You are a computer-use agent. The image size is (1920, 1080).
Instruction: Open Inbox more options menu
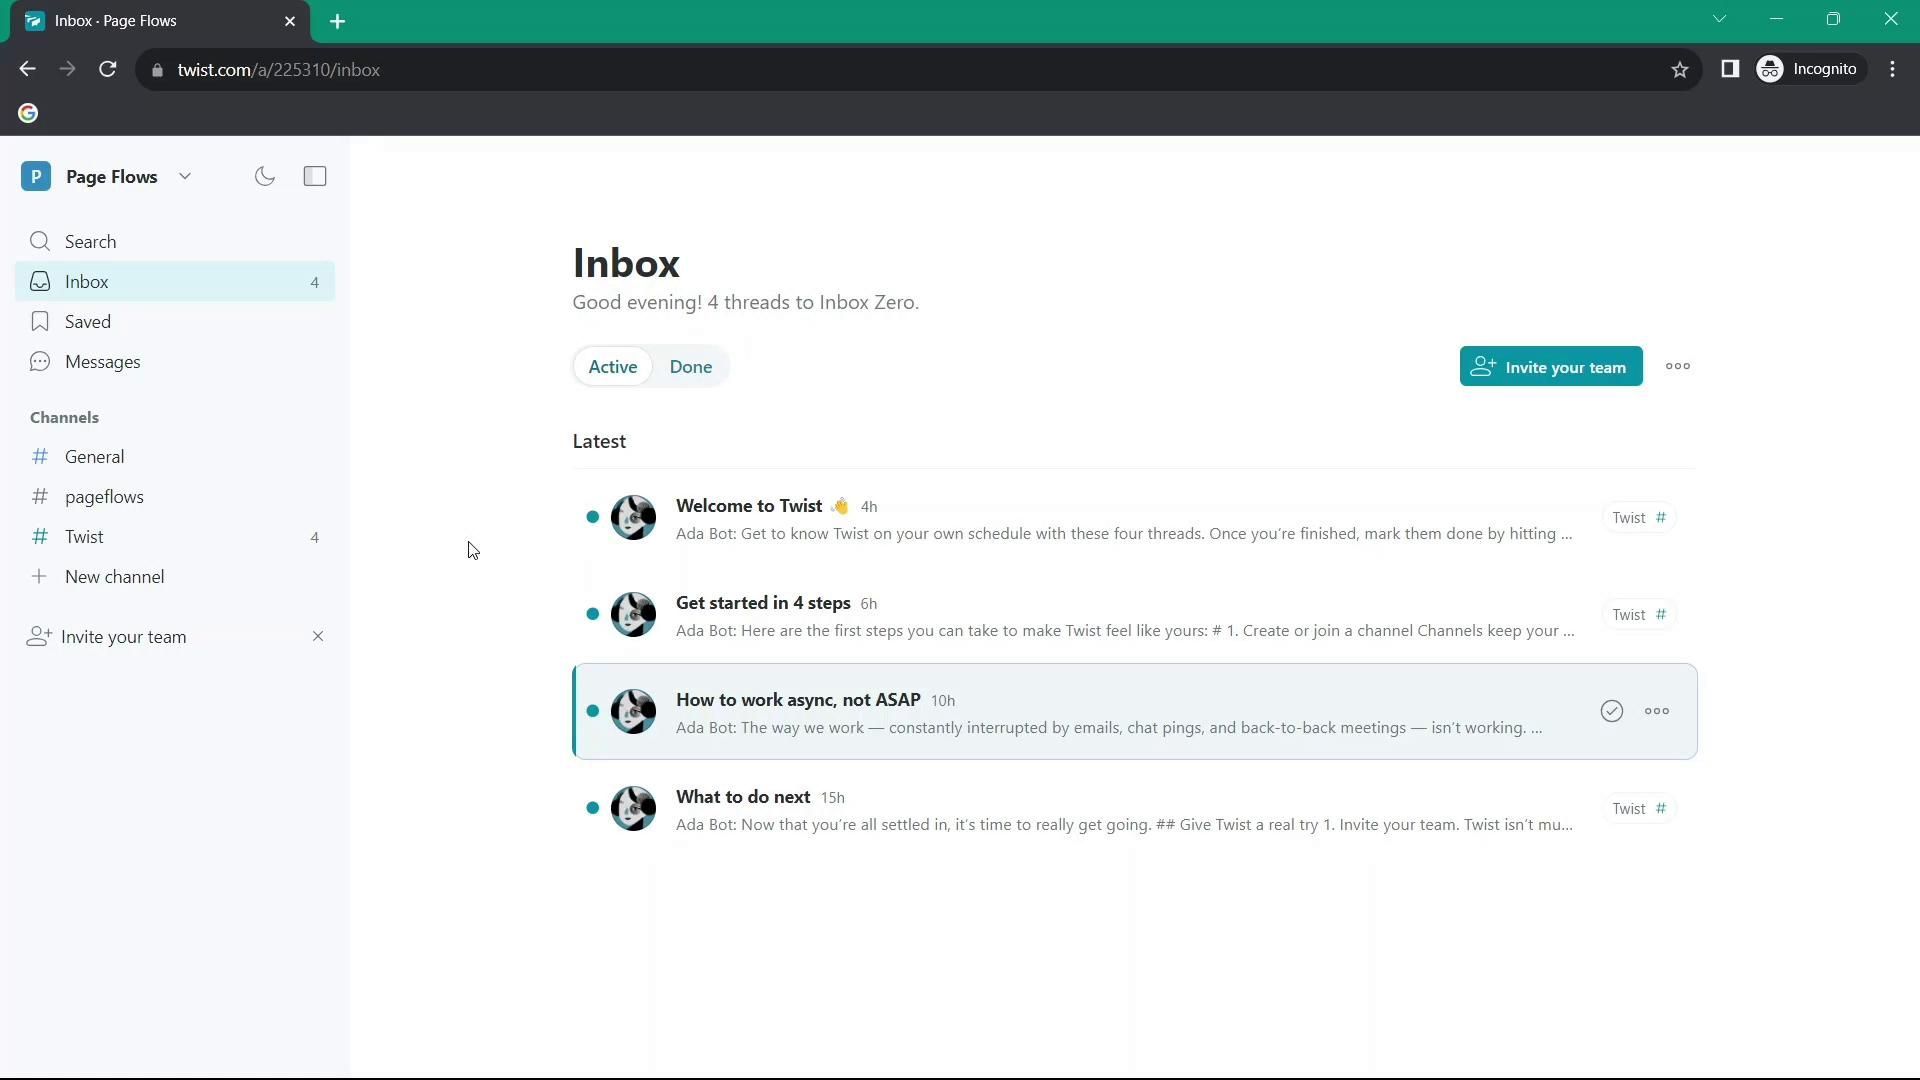click(x=1677, y=367)
